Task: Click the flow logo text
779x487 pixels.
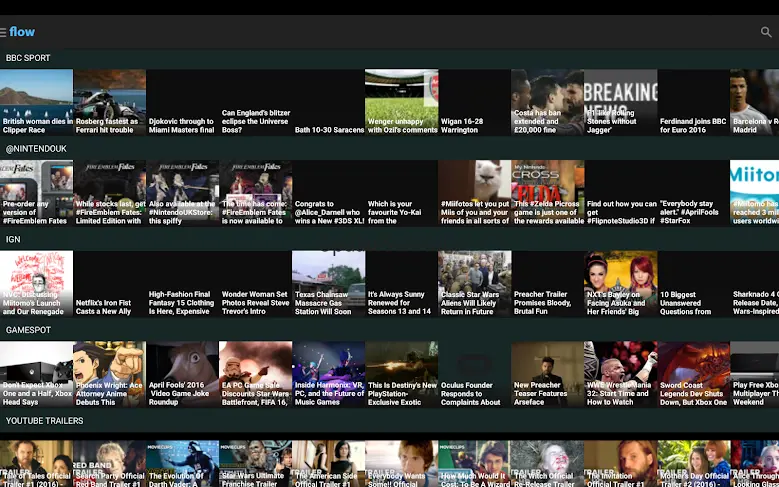Action: pos(22,32)
